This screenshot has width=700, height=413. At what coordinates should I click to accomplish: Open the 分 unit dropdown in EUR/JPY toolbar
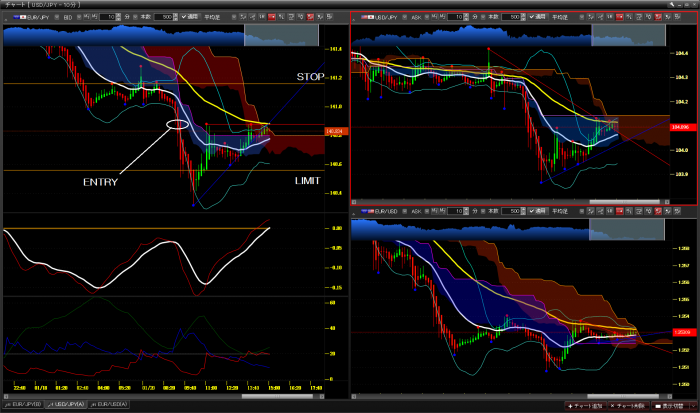click(x=135, y=17)
